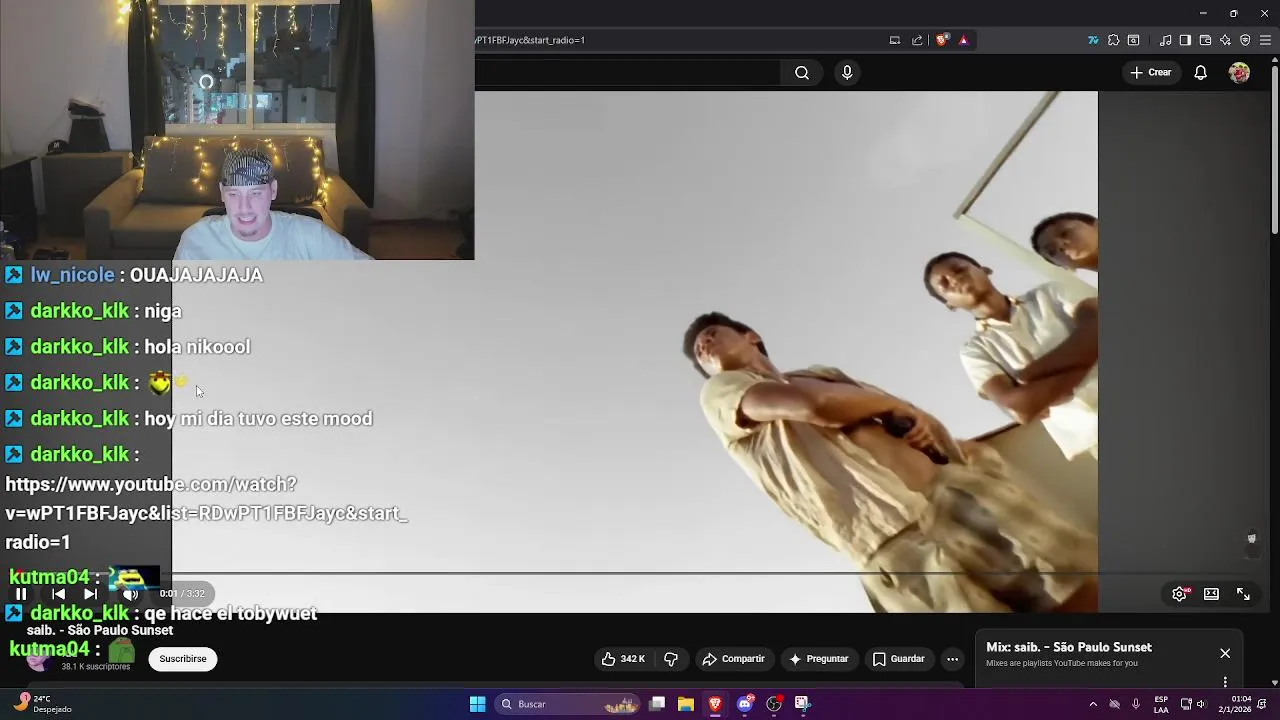Toggle theater mode view
Image resolution: width=1280 pixels, height=720 pixels.
click(x=1211, y=594)
